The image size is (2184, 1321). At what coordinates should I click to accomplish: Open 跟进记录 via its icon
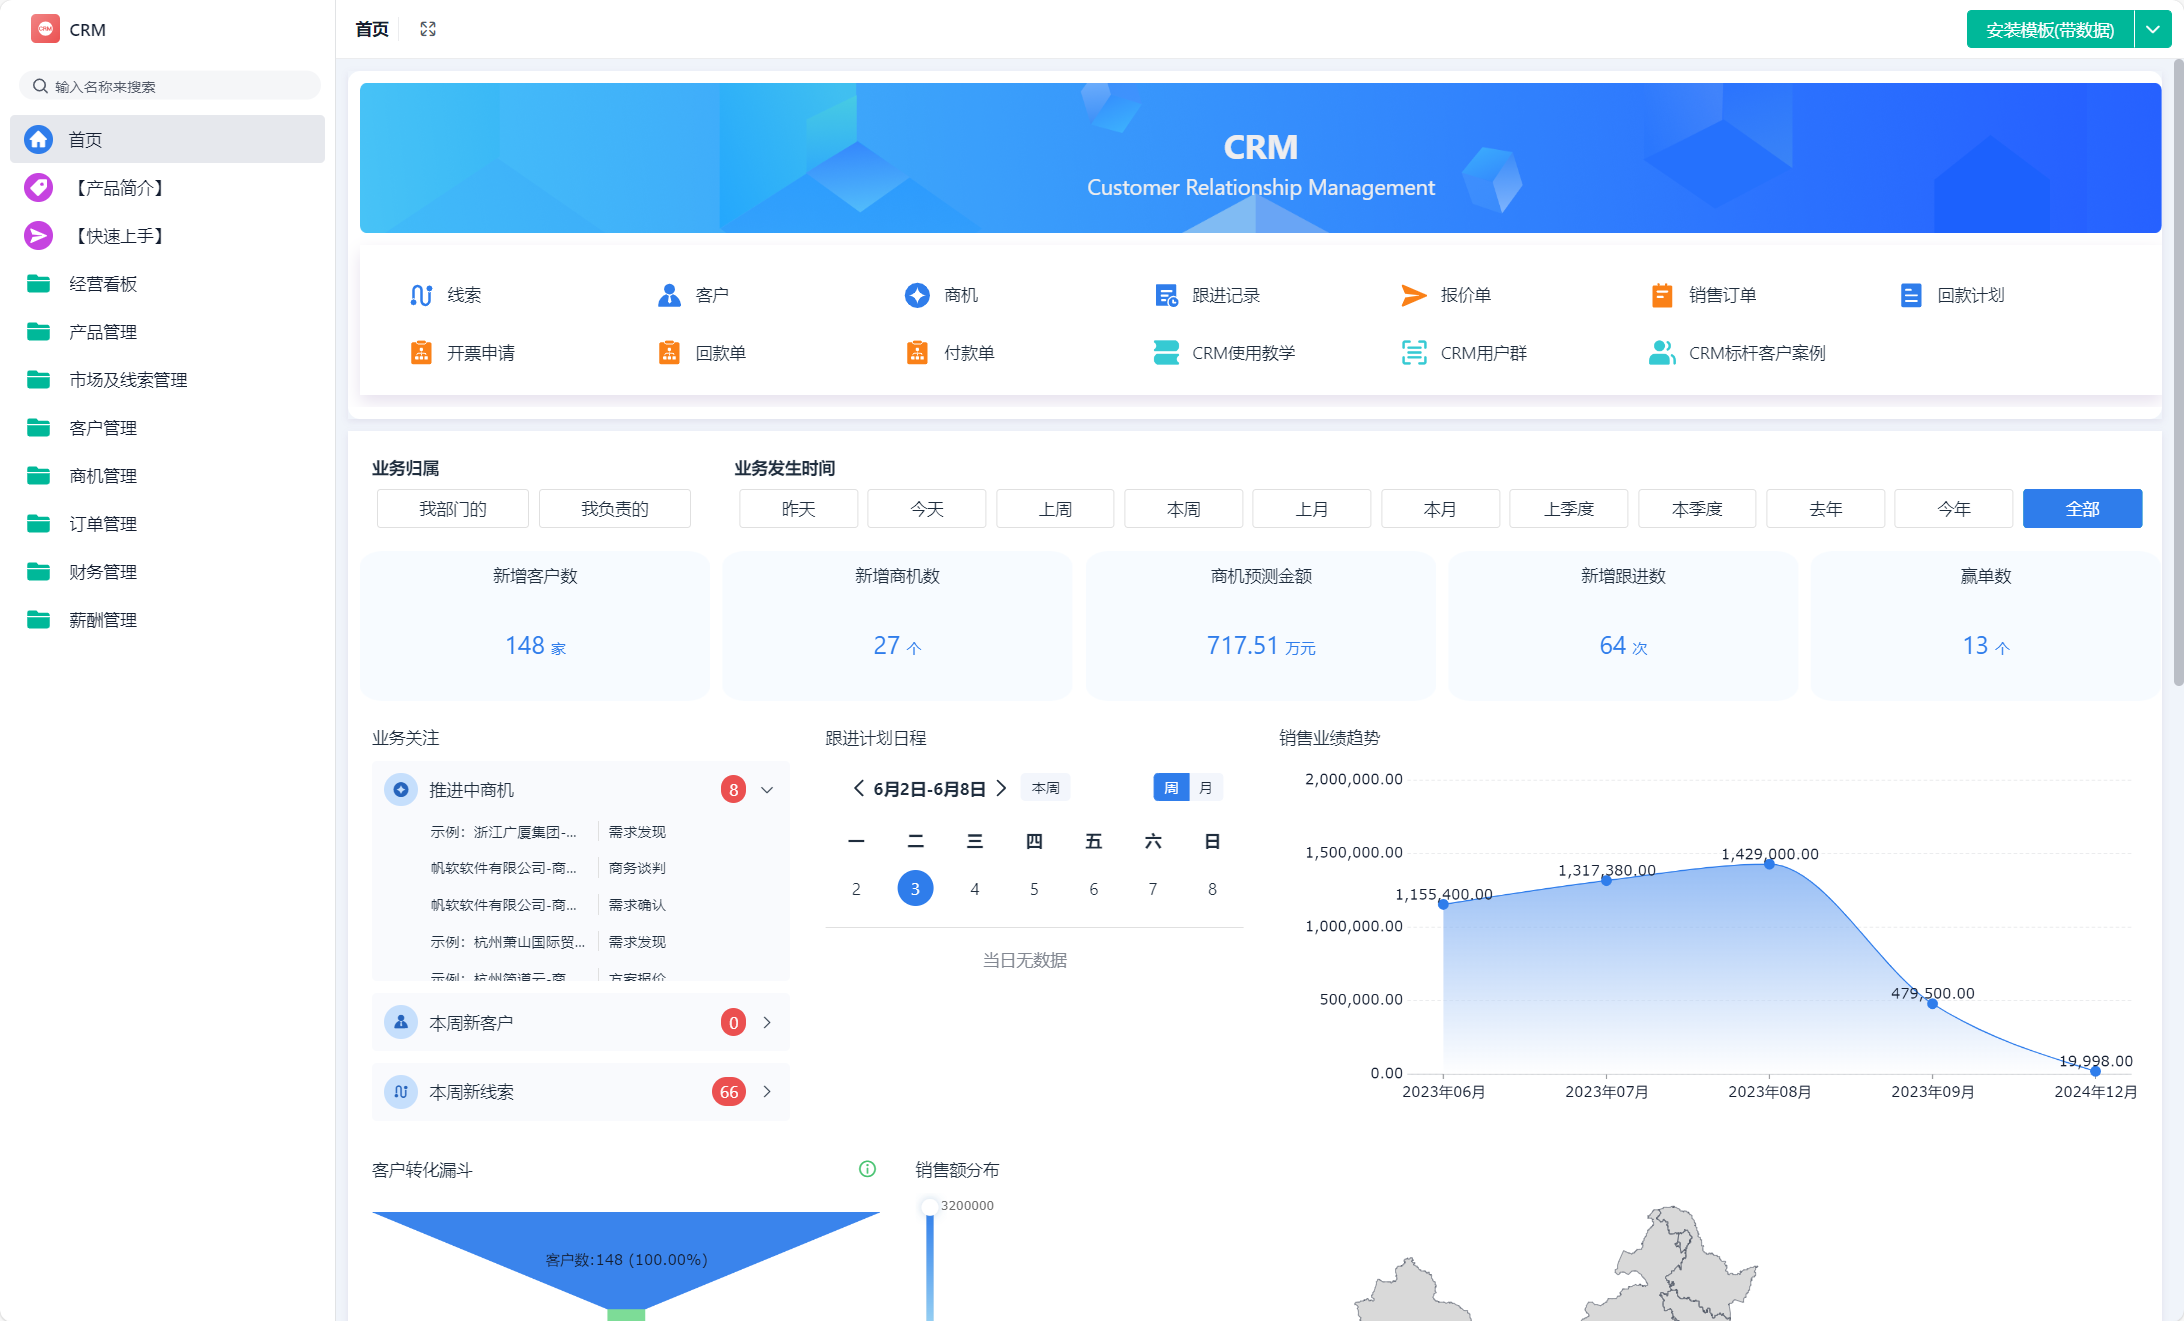click(x=1164, y=295)
